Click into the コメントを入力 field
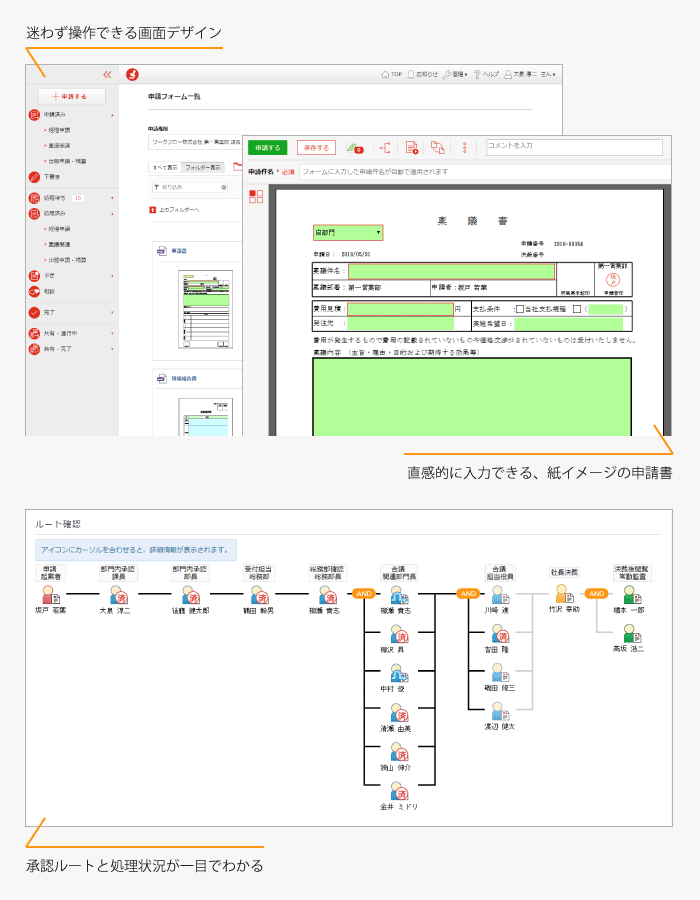 point(573,147)
